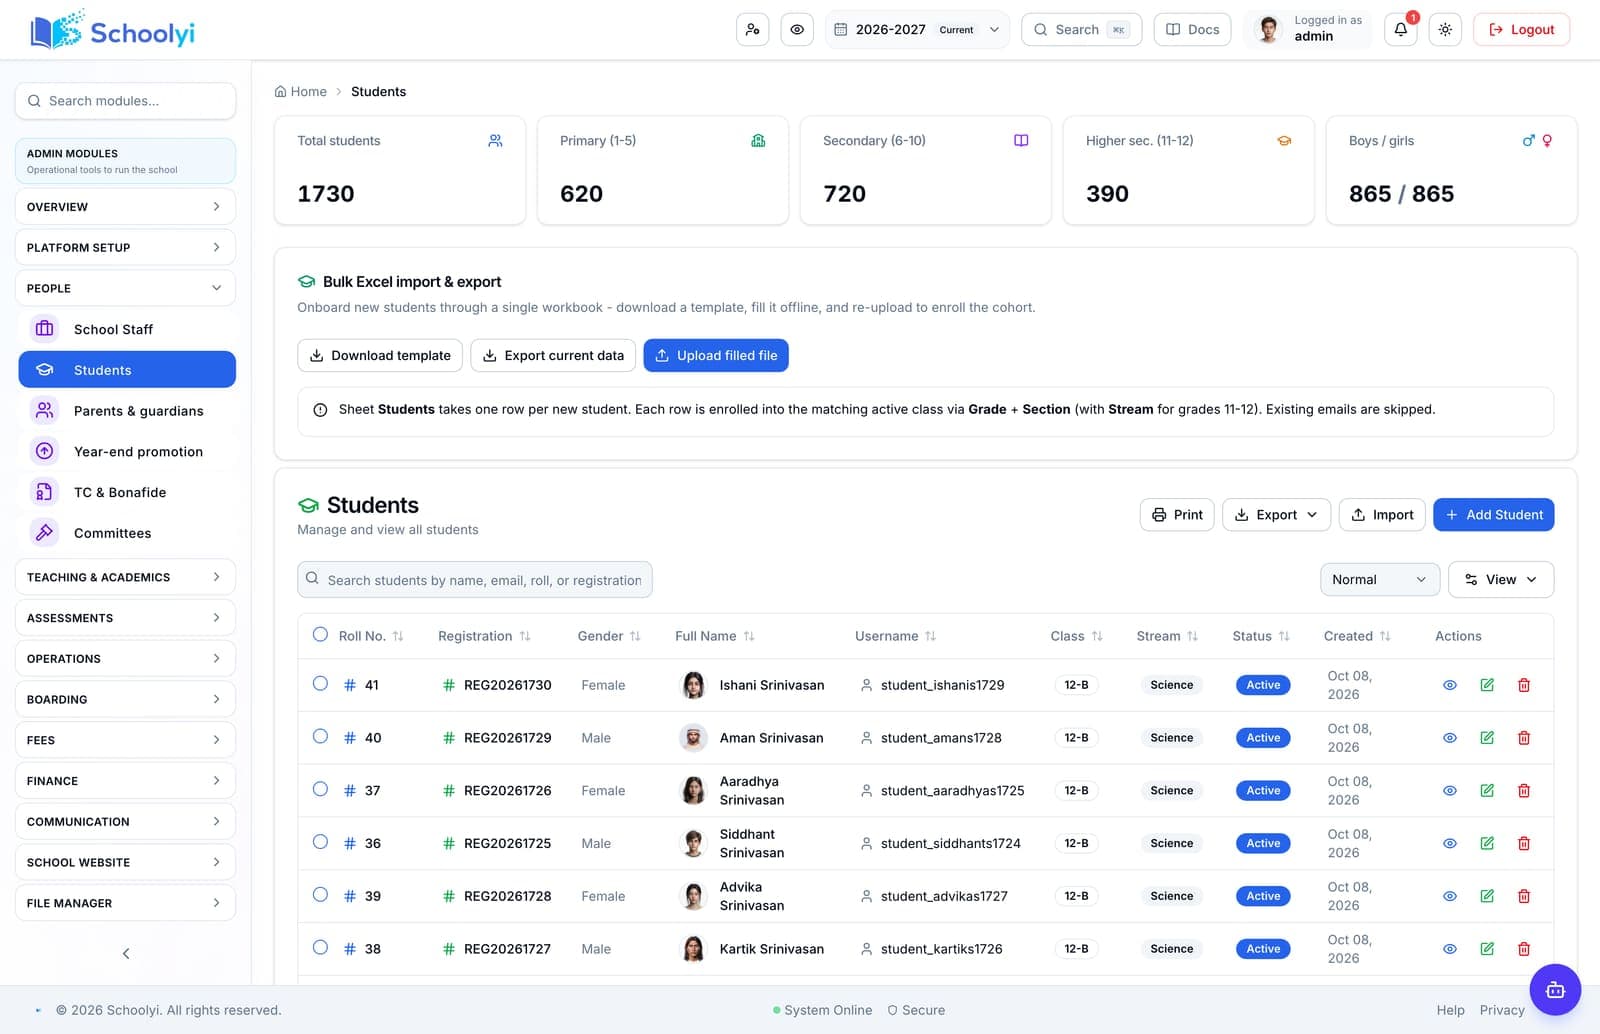Open Year-end promotion in sidebar
The image size is (1600, 1034).
(x=127, y=452)
